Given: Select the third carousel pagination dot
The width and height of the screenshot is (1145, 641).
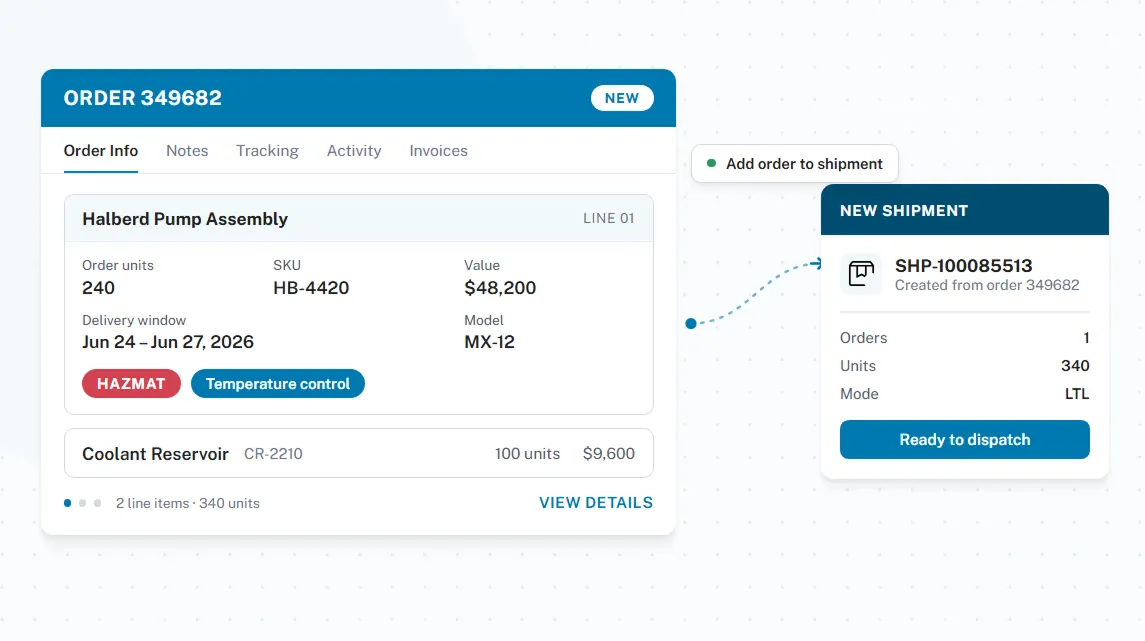Looking at the screenshot, I should (x=97, y=503).
